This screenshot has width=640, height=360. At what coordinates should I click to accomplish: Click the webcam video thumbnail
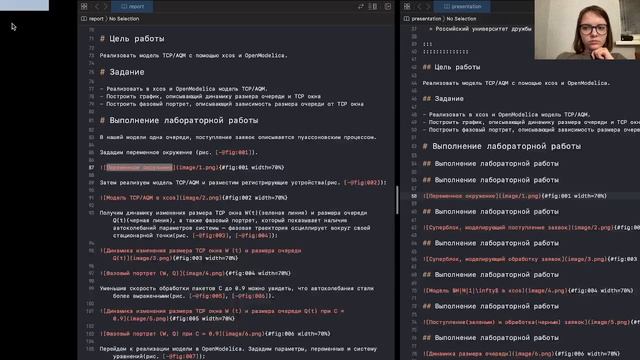click(587, 29)
